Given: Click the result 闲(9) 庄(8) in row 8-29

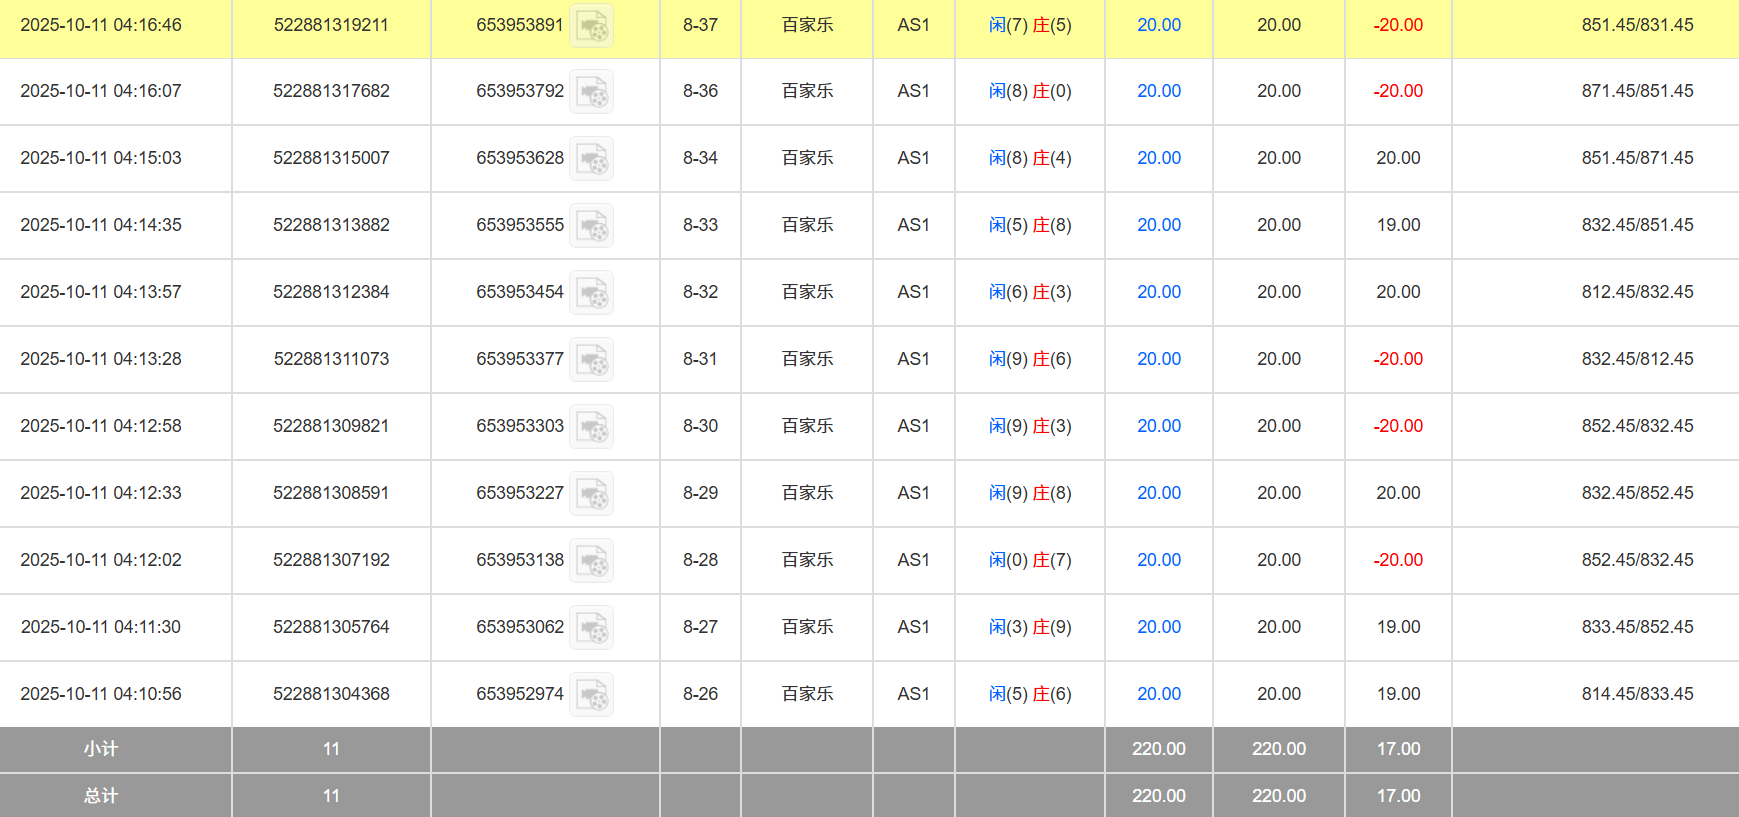Looking at the screenshot, I should pos(1029,493).
